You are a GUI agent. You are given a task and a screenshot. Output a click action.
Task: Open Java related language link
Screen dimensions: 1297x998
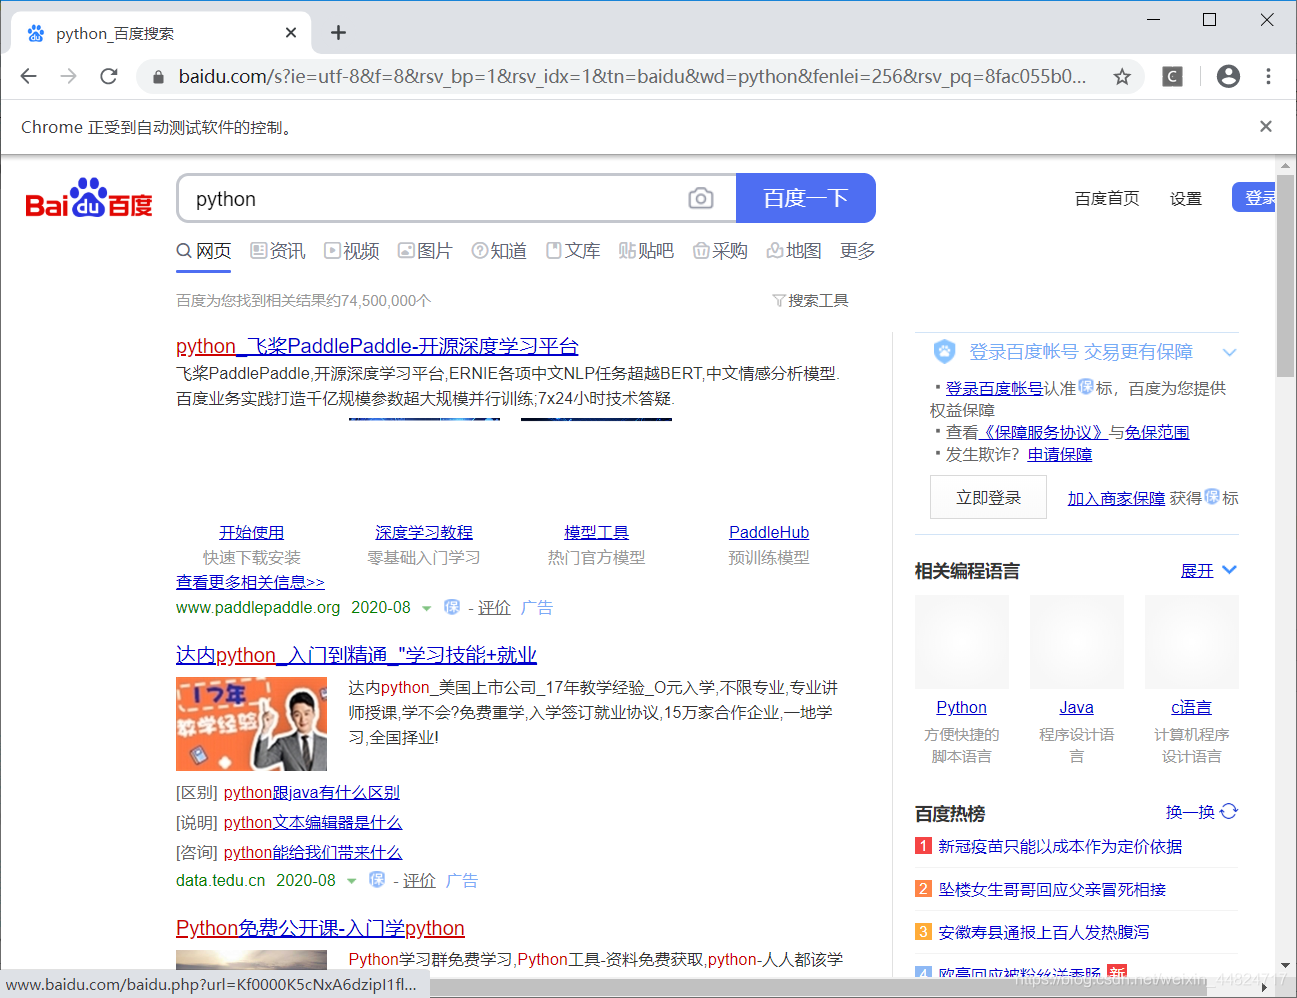(x=1076, y=707)
